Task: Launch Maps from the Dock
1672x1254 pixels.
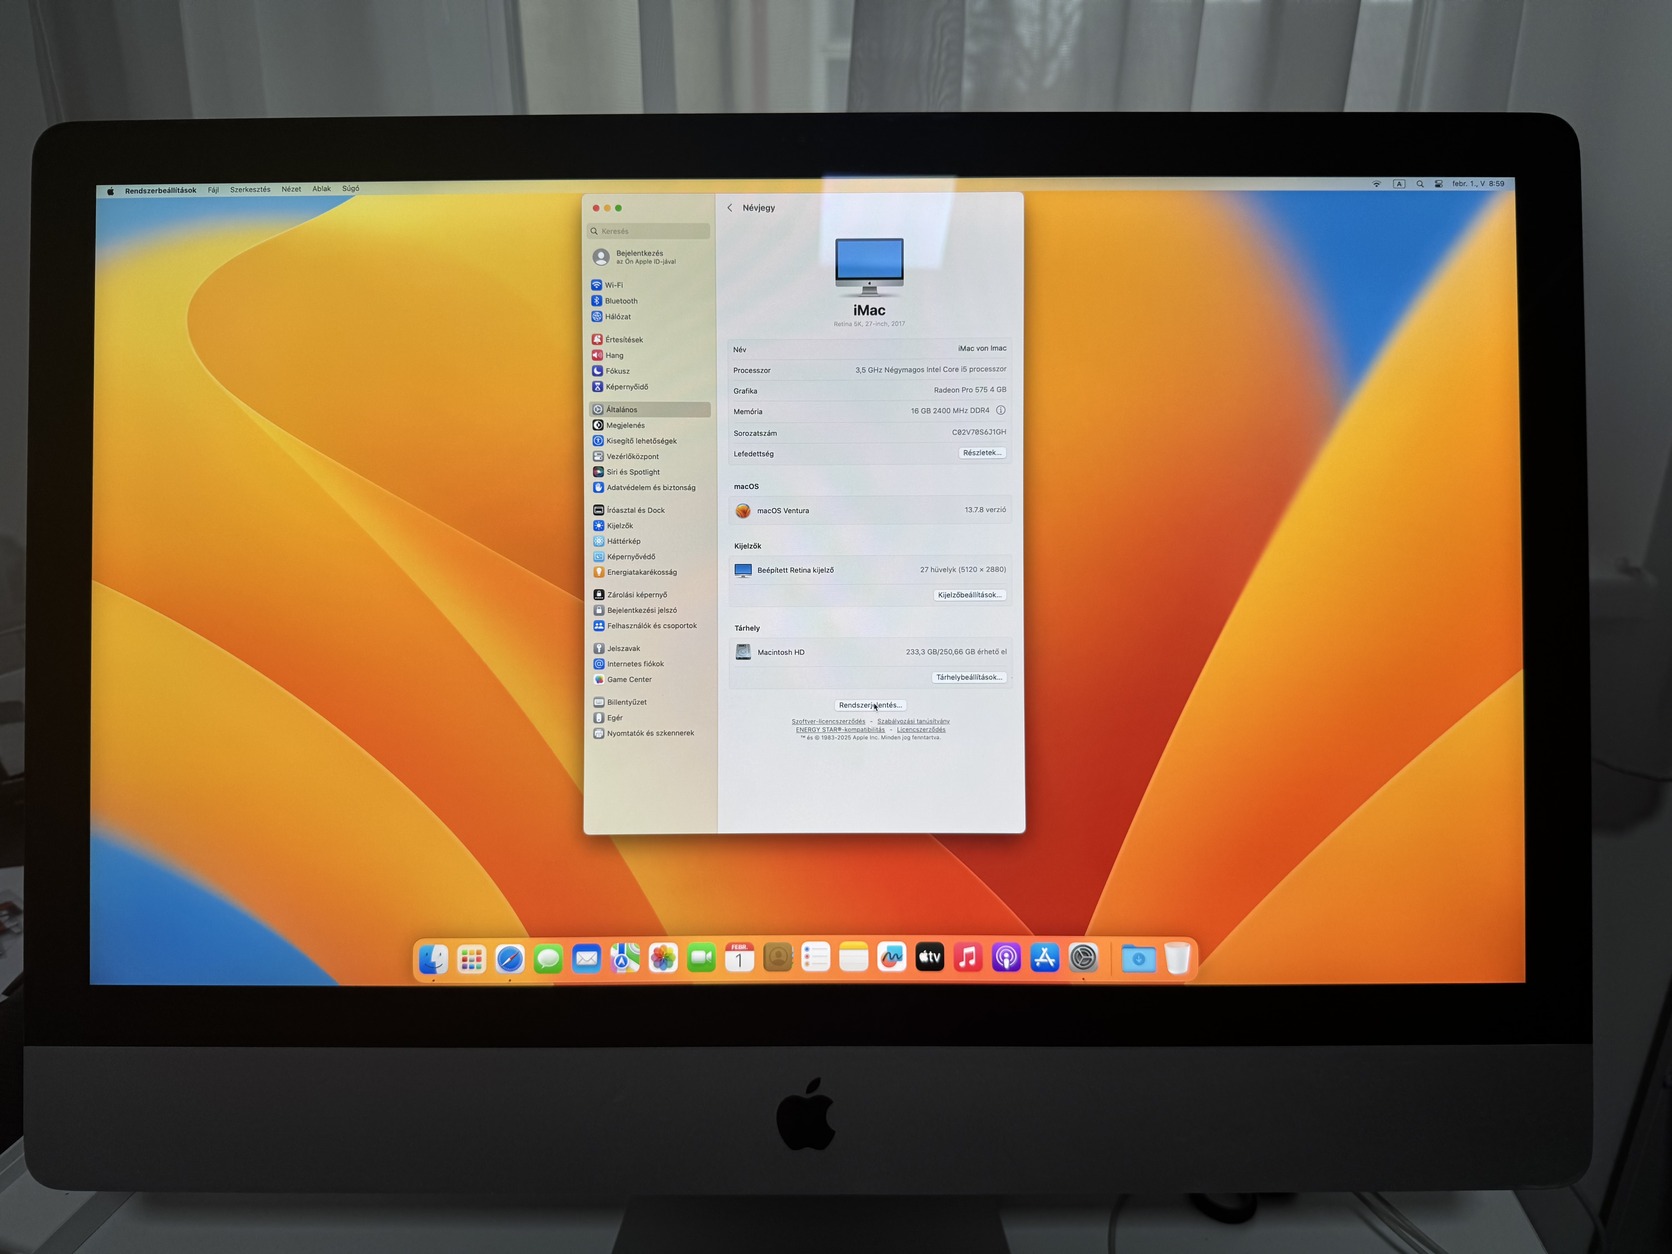Action: pyautogui.click(x=625, y=959)
